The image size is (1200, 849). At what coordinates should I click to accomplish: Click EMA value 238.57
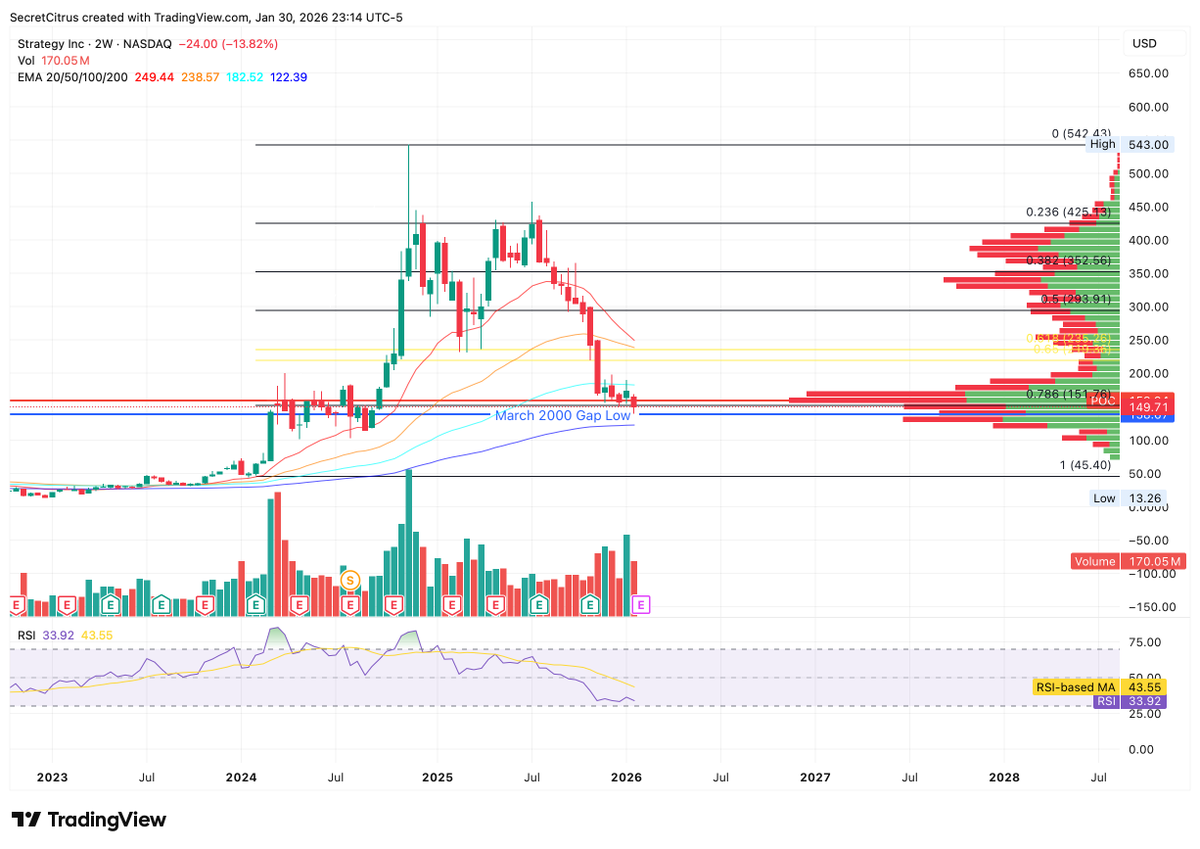tap(200, 77)
